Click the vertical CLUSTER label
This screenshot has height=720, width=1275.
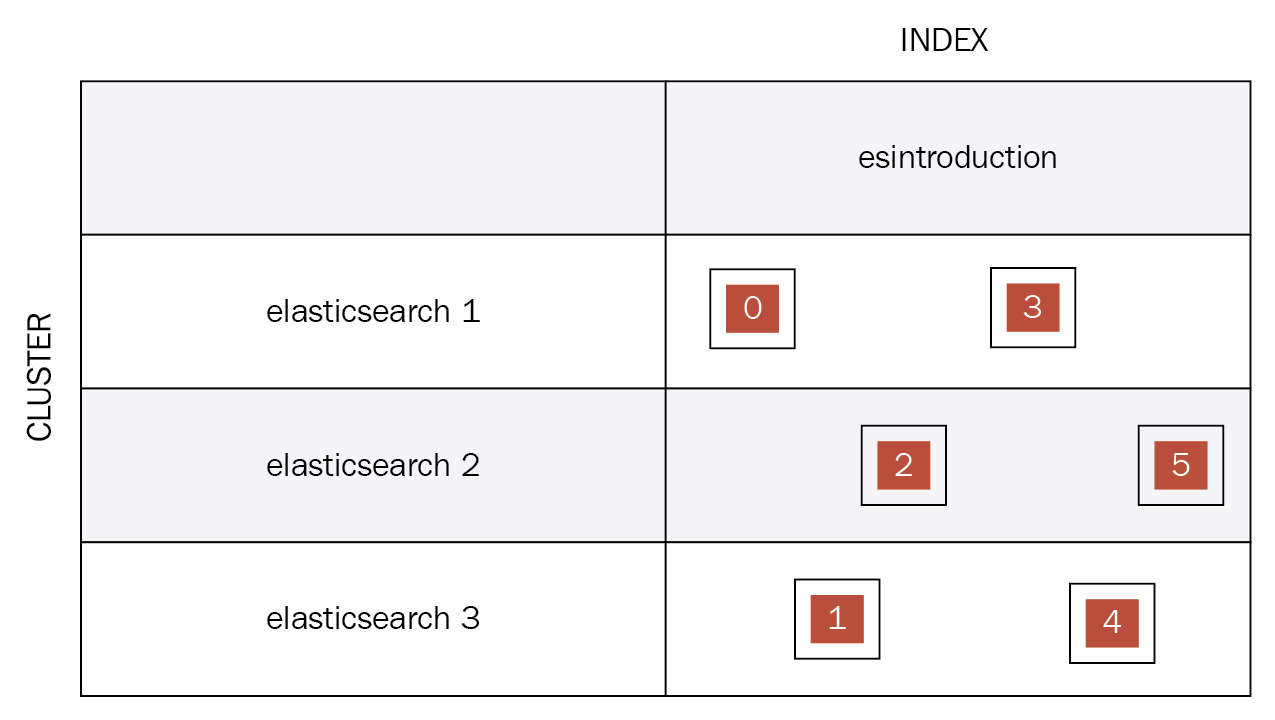39,377
